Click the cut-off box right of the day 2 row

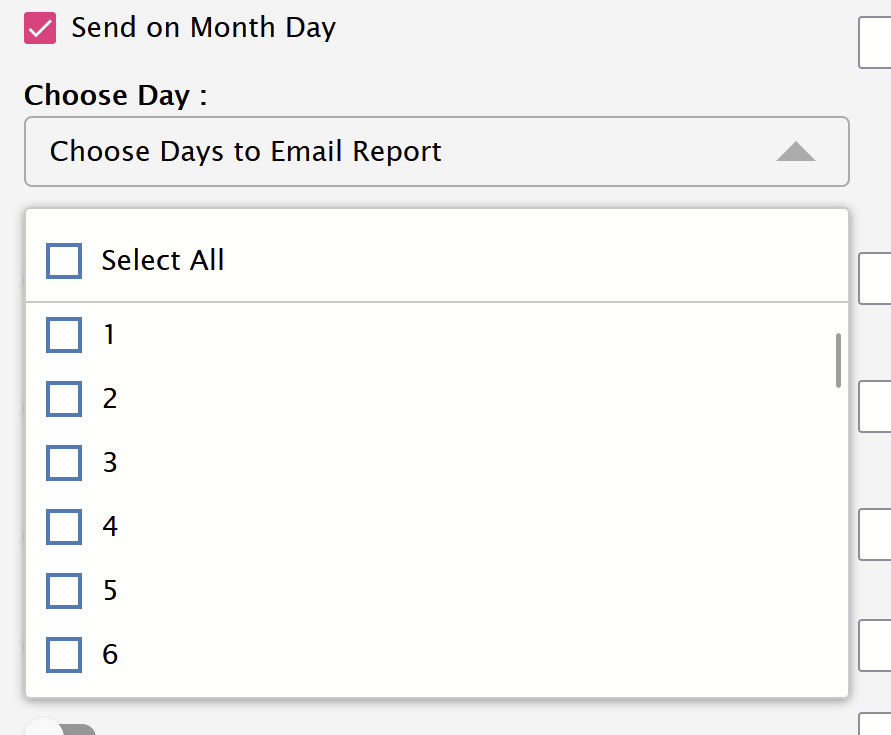click(x=875, y=406)
